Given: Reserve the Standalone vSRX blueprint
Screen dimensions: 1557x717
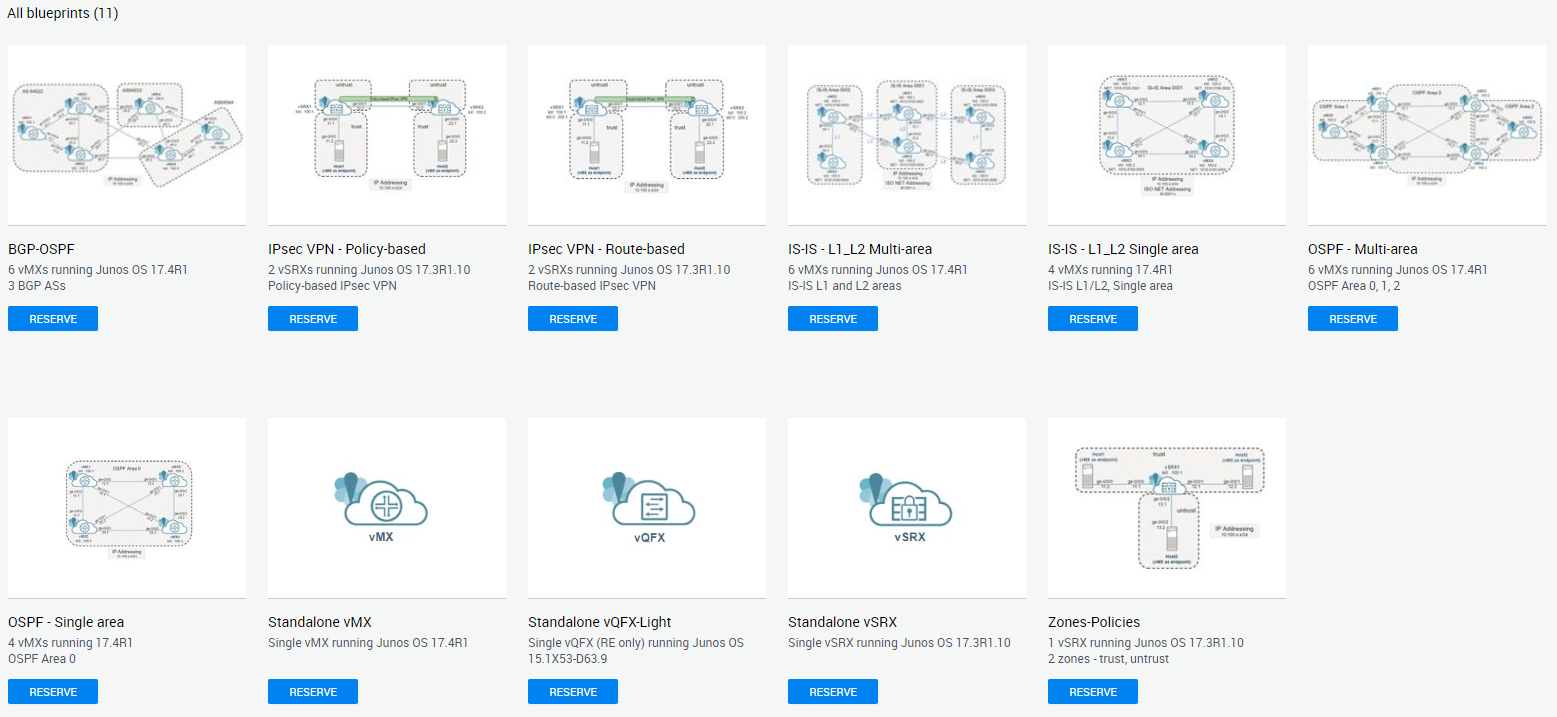Looking at the screenshot, I should click(x=833, y=692).
